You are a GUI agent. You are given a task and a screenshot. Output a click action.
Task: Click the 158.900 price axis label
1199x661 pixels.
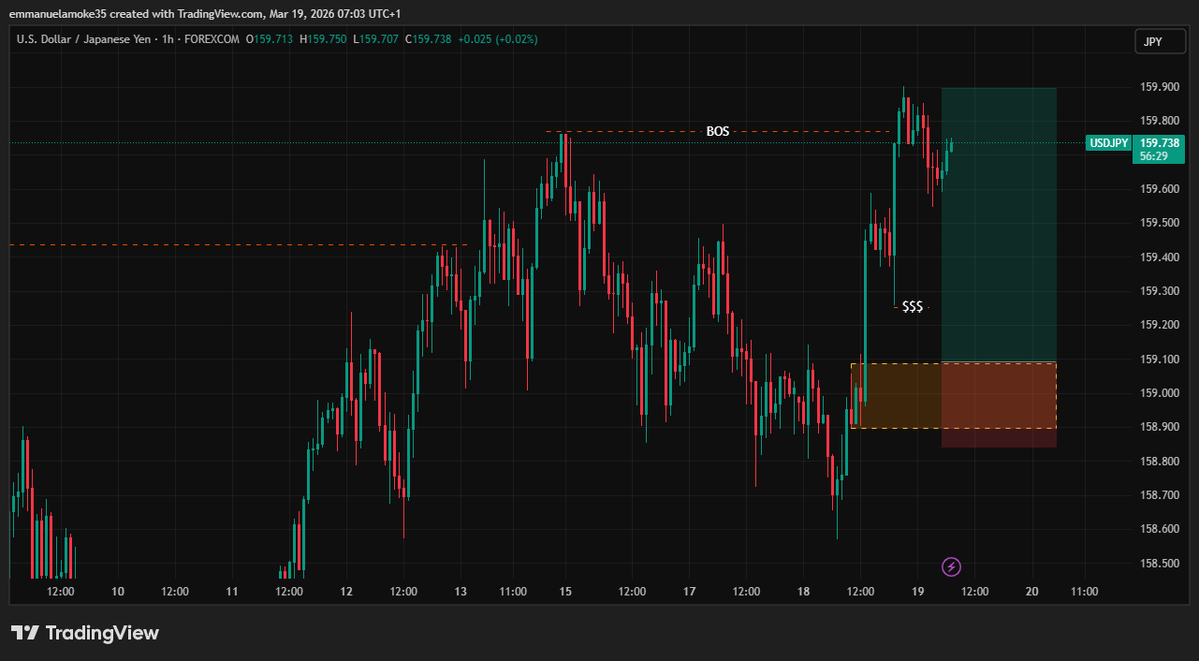[x=1158, y=427]
